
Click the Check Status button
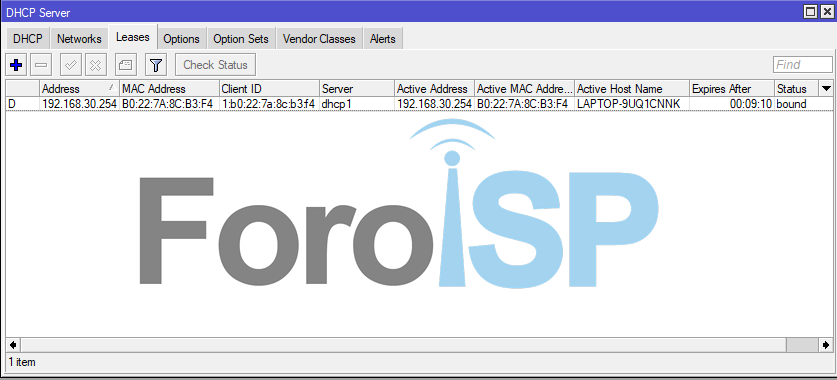click(x=216, y=65)
